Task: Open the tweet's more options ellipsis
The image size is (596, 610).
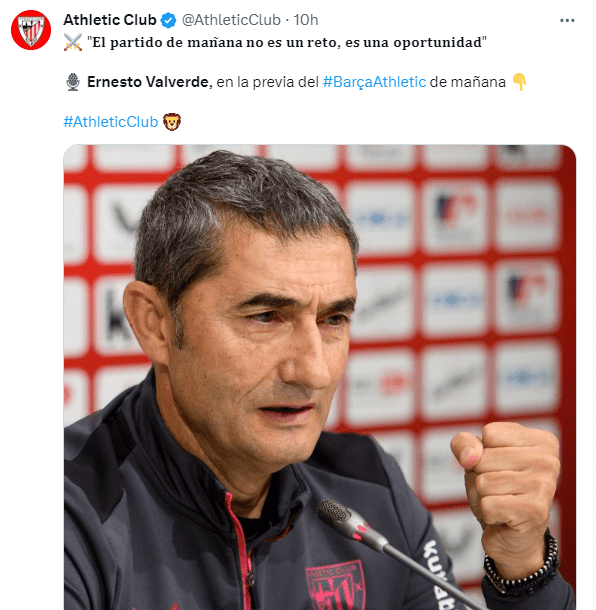Action: (x=567, y=20)
